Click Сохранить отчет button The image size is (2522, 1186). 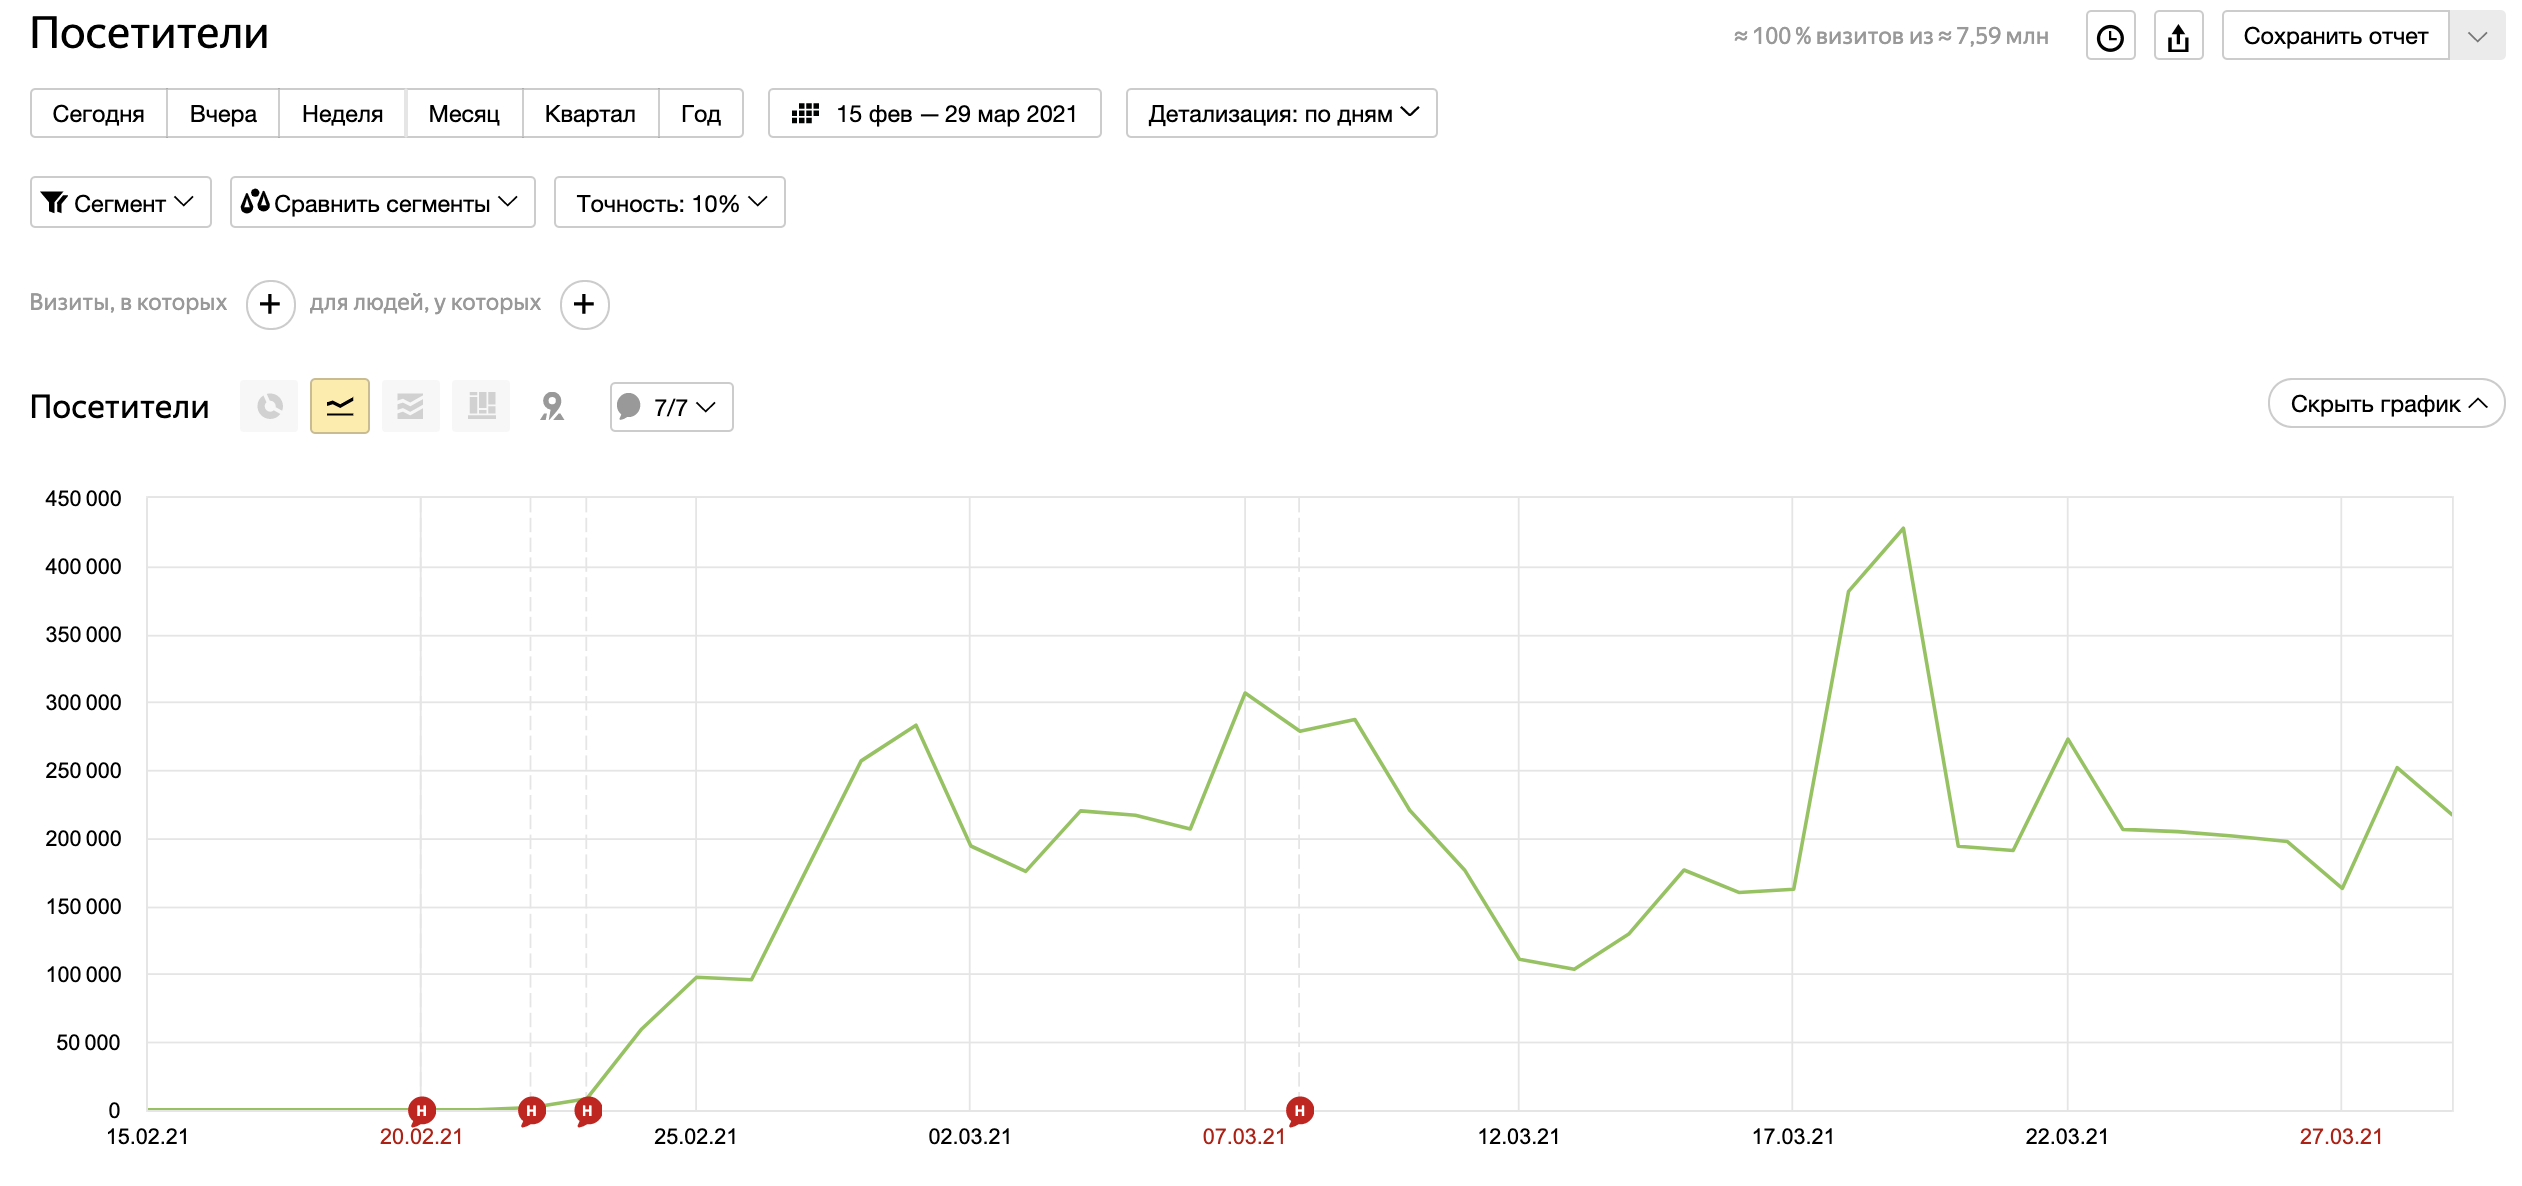pyautogui.click(x=2335, y=37)
